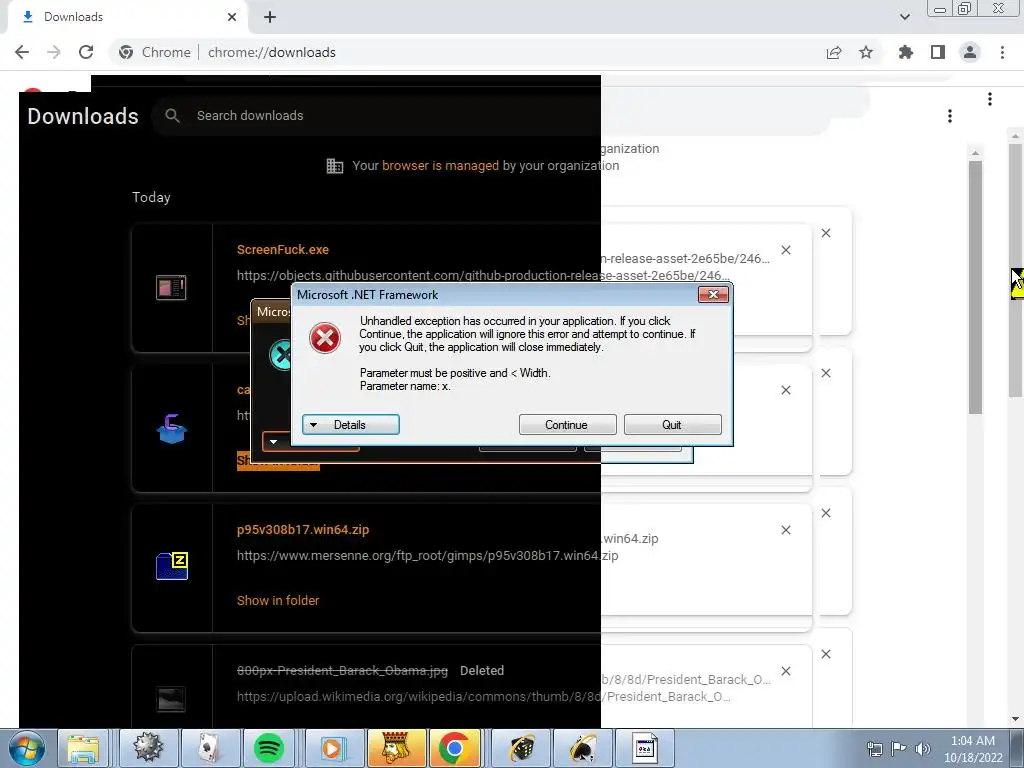The width and height of the screenshot is (1024, 768).
Task: Switch to Chrome via its taskbar icon
Action: 455,748
